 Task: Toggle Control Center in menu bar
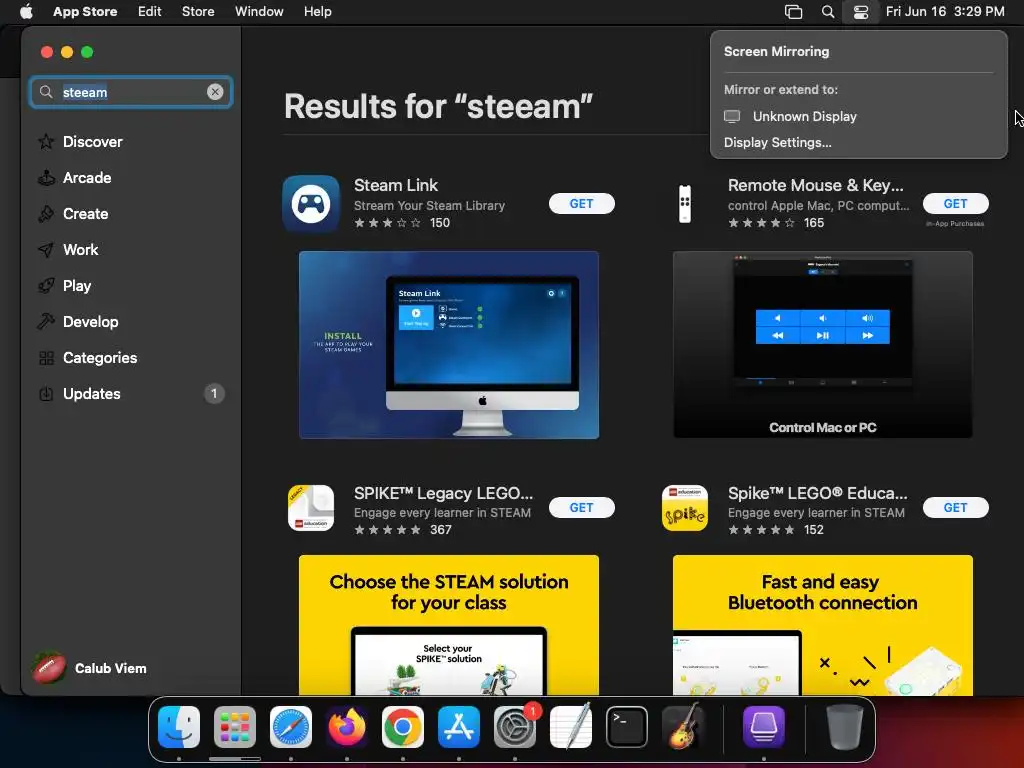861,12
